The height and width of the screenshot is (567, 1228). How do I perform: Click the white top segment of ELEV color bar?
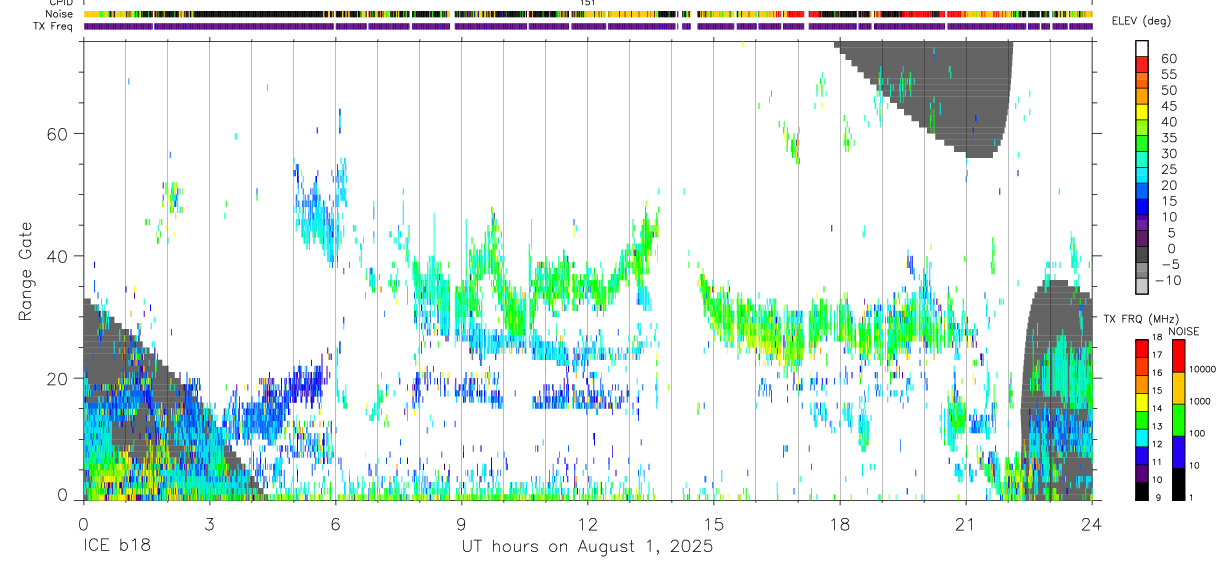pyautogui.click(x=1141, y=48)
